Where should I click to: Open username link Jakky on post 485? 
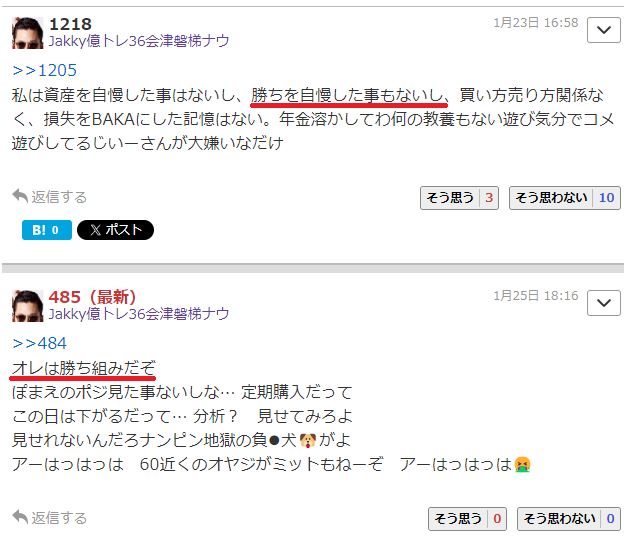[139, 314]
